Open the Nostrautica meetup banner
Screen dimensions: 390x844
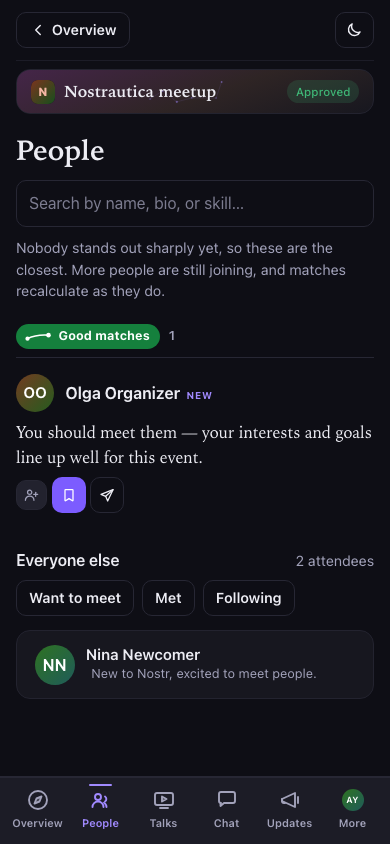pyautogui.click(x=195, y=92)
